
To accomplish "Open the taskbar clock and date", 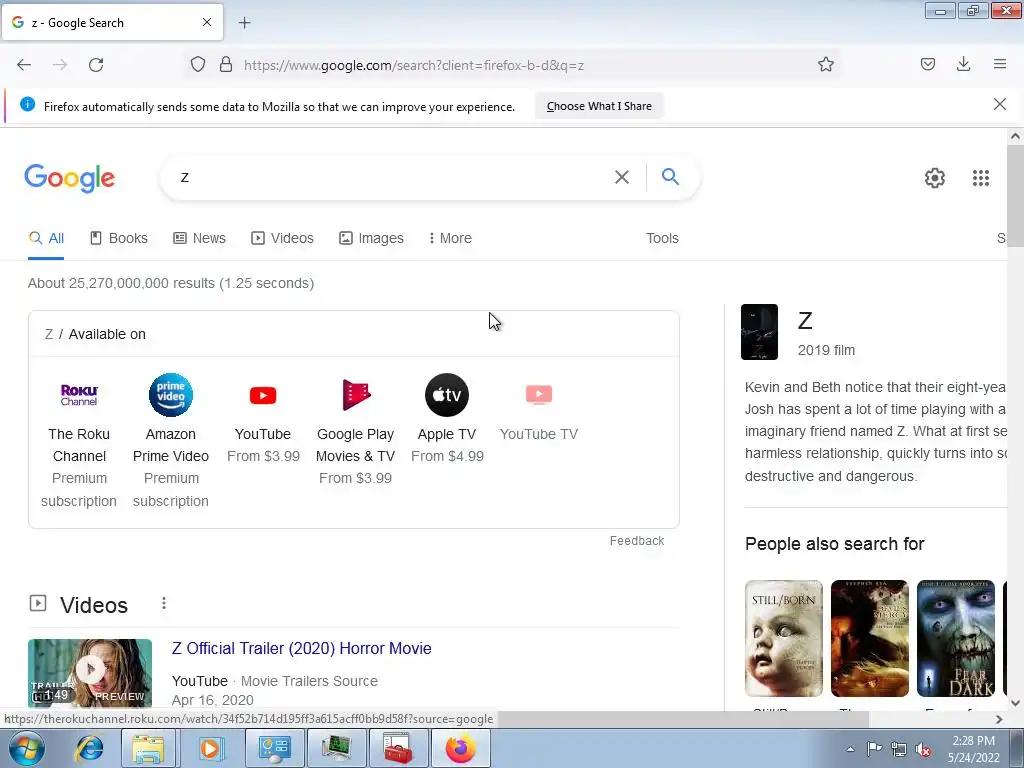I will [x=973, y=749].
